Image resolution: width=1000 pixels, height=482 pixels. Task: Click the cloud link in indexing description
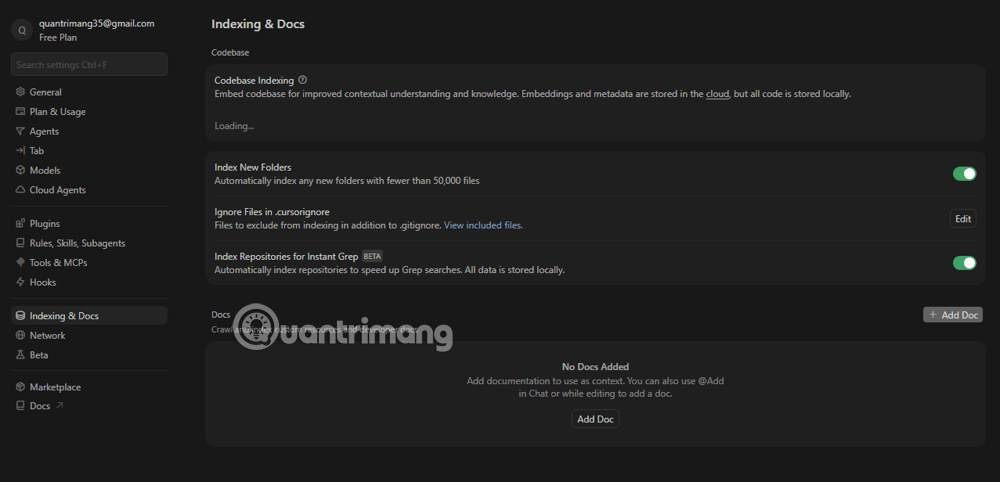[717, 94]
